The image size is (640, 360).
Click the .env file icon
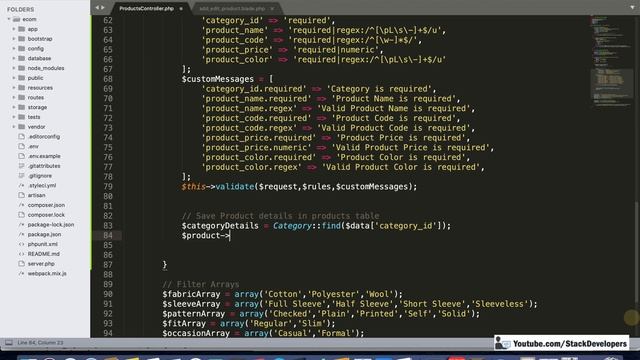point(22,146)
